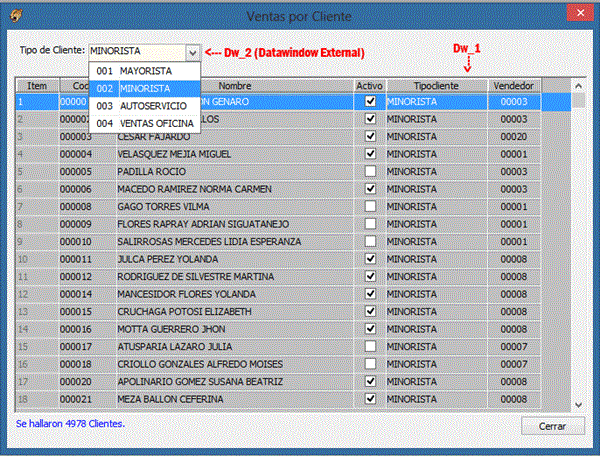Screen dimensions: 600x456
Task: Click the Tipocliente column header
Action: pyautogui.click(x=436, y=86)
